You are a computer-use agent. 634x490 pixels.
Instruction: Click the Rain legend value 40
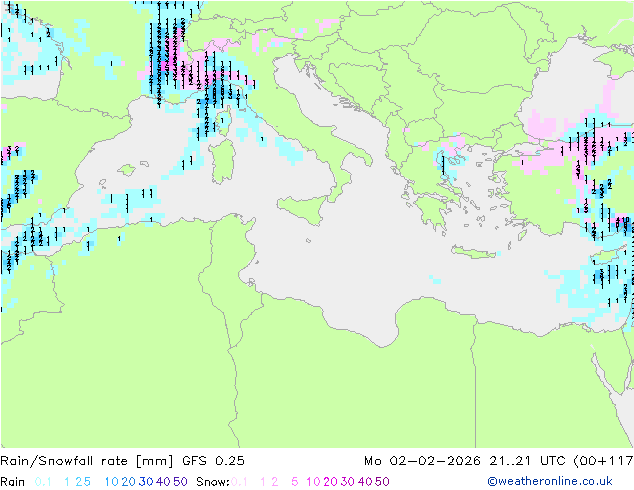click(x=163, y=482)
